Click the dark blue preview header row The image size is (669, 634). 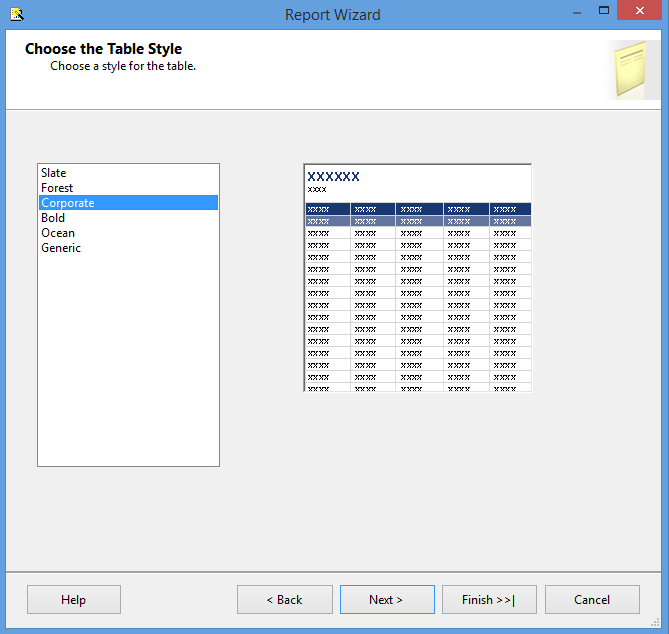pos(417,209)
